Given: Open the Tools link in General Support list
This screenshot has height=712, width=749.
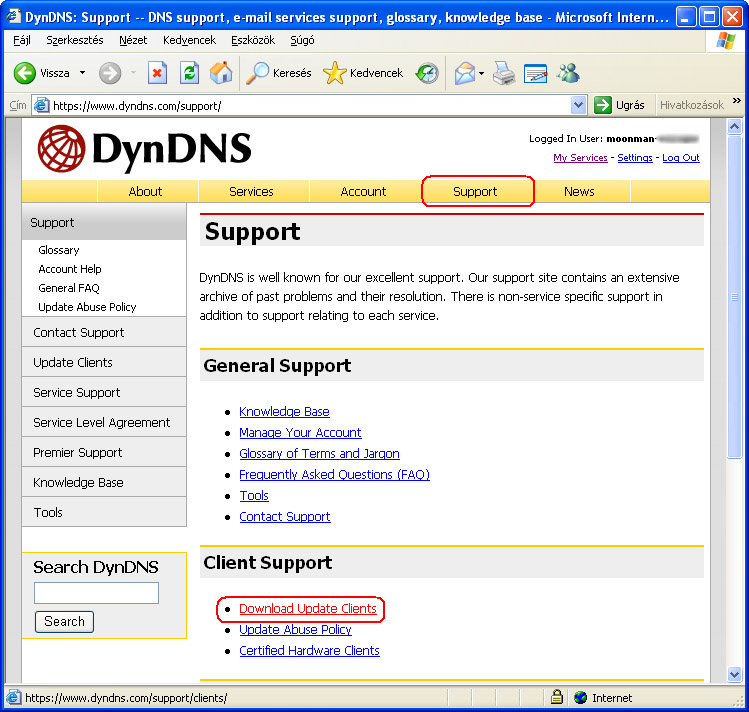Looking at the screenshot, I should [254, 496].
